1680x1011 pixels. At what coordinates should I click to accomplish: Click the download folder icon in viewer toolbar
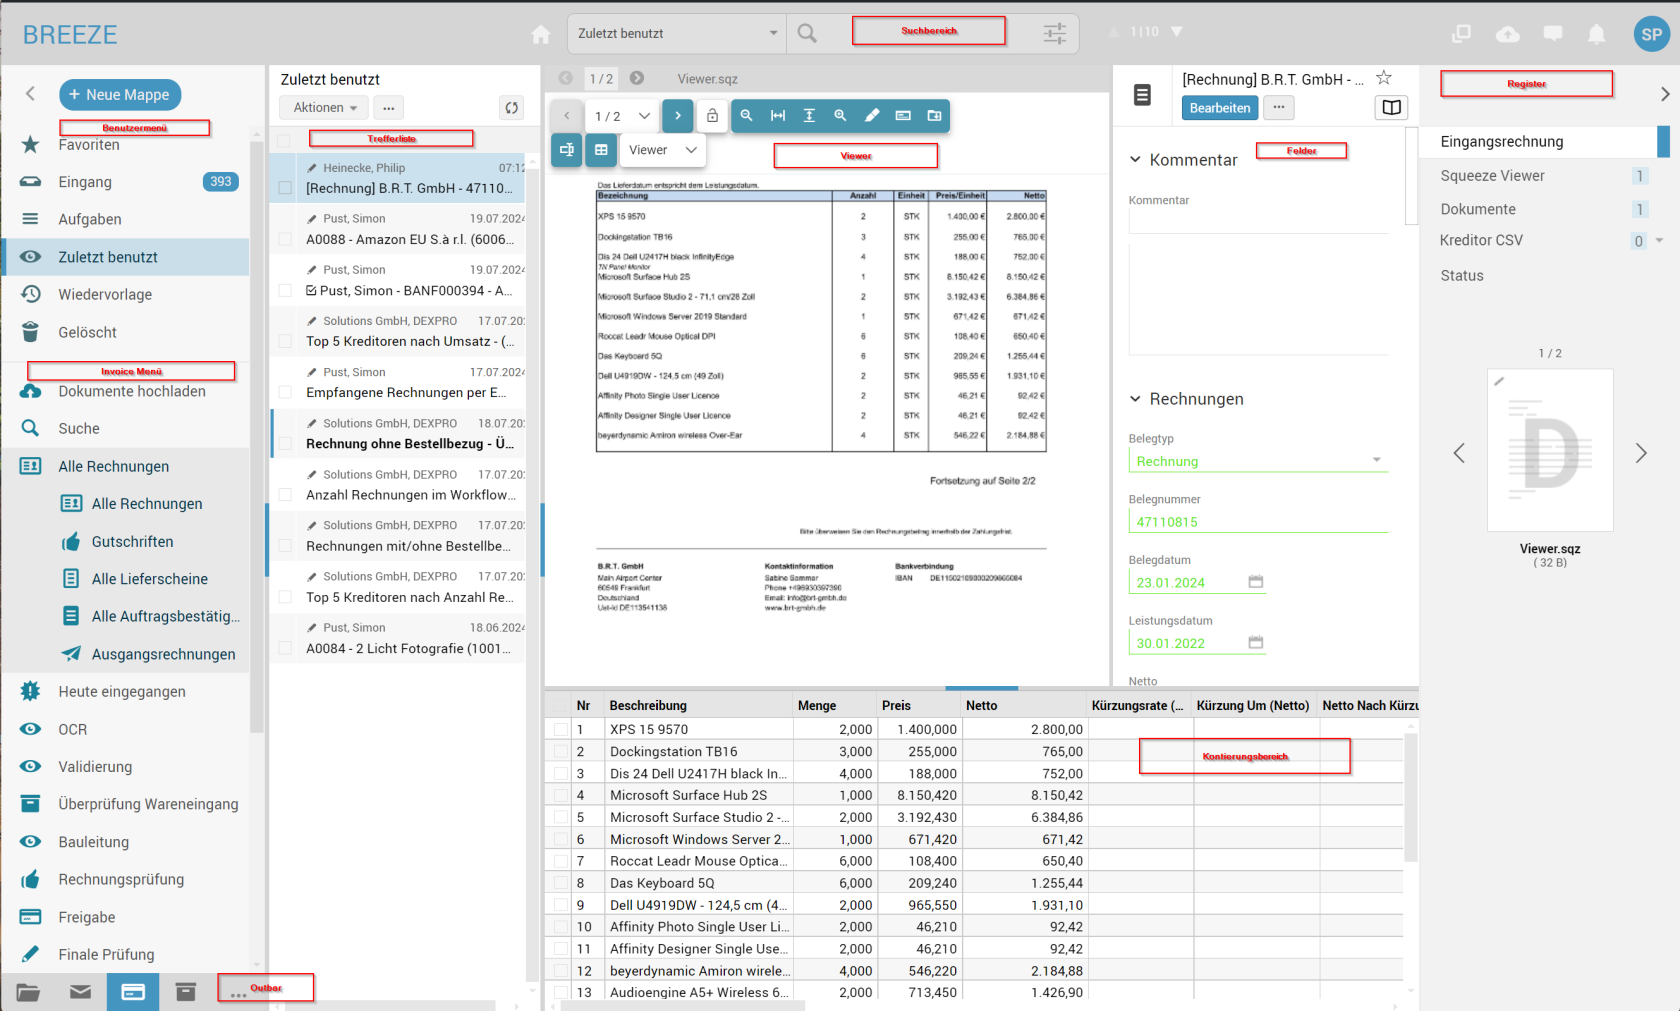[934, 116]
